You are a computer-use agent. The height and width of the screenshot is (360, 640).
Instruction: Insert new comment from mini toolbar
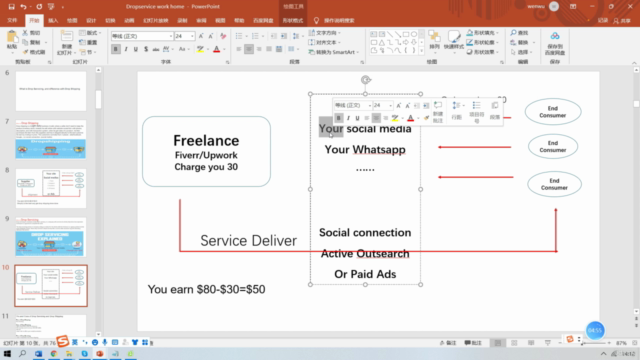coord(438,111)
